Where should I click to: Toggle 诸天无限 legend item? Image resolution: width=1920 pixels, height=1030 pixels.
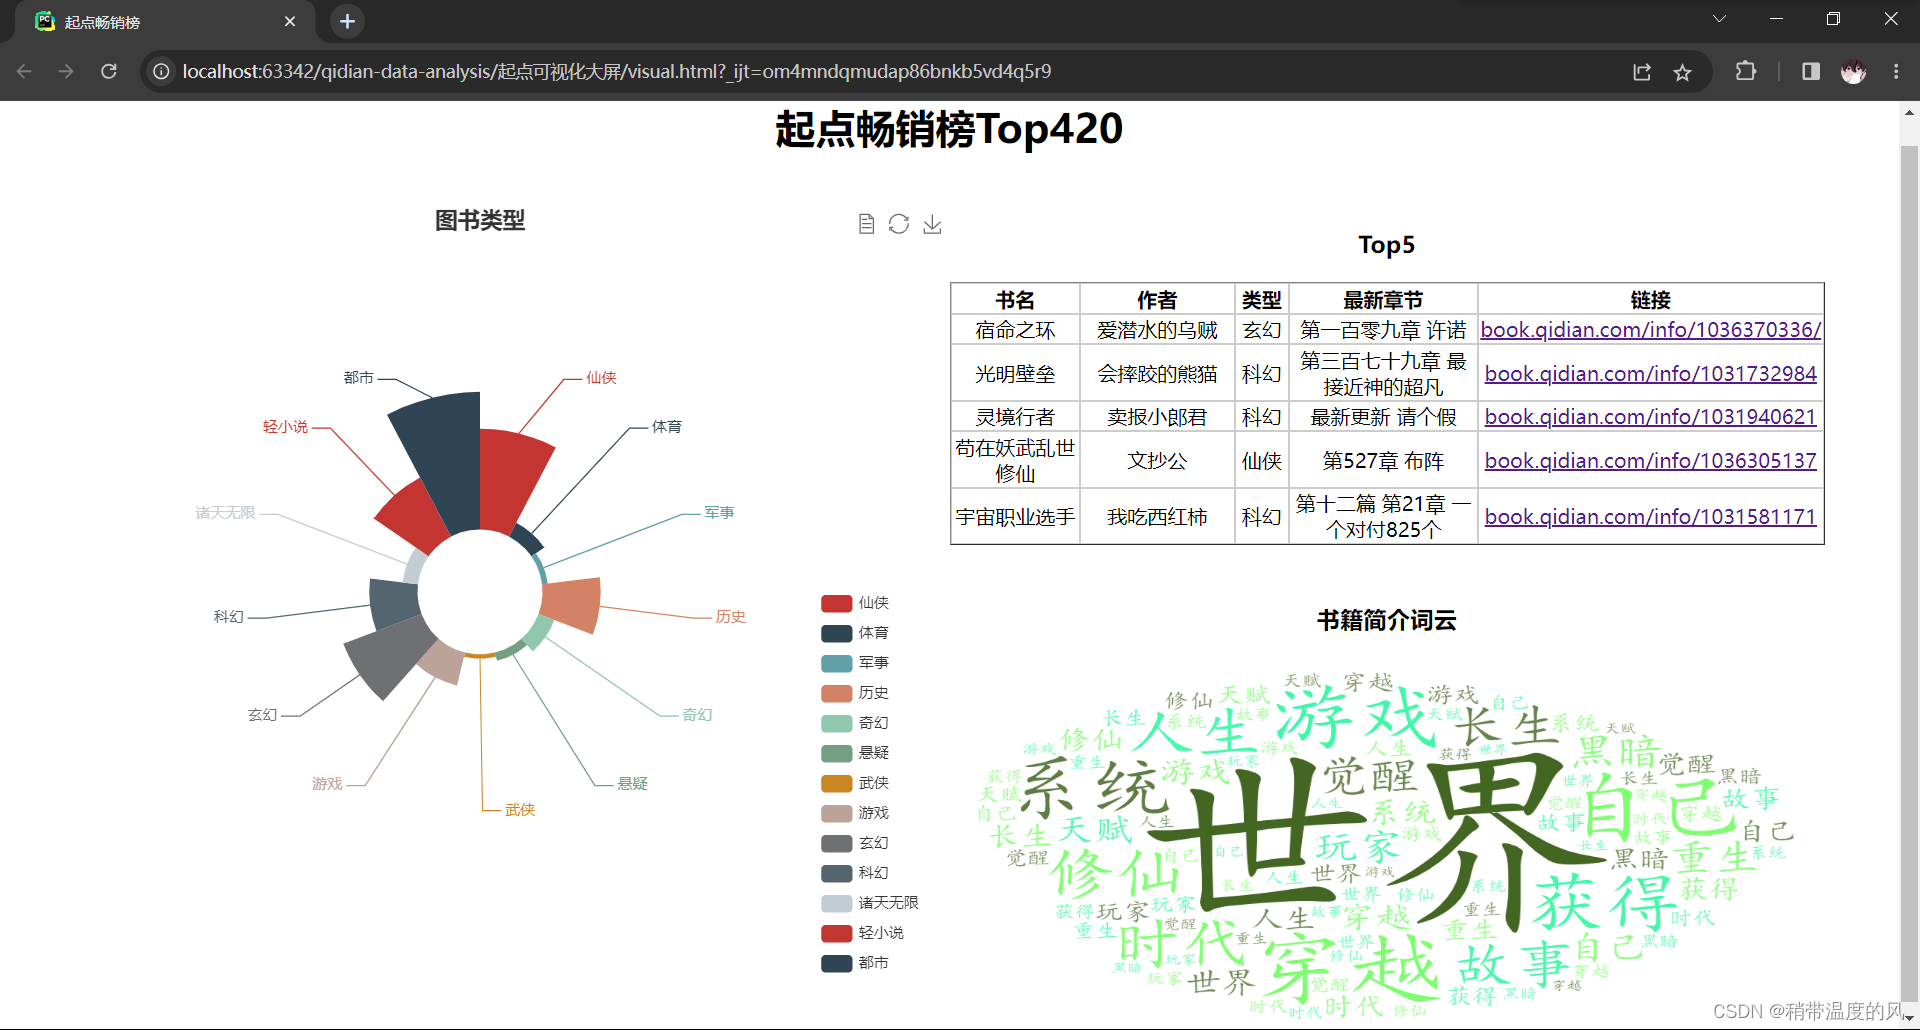[870, 903]
